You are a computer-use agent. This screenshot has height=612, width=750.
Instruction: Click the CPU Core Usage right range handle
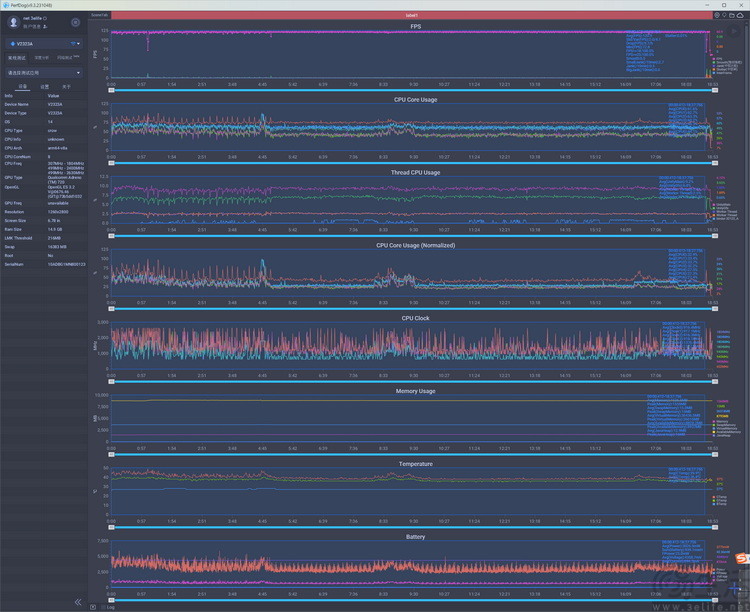point(715,163)
